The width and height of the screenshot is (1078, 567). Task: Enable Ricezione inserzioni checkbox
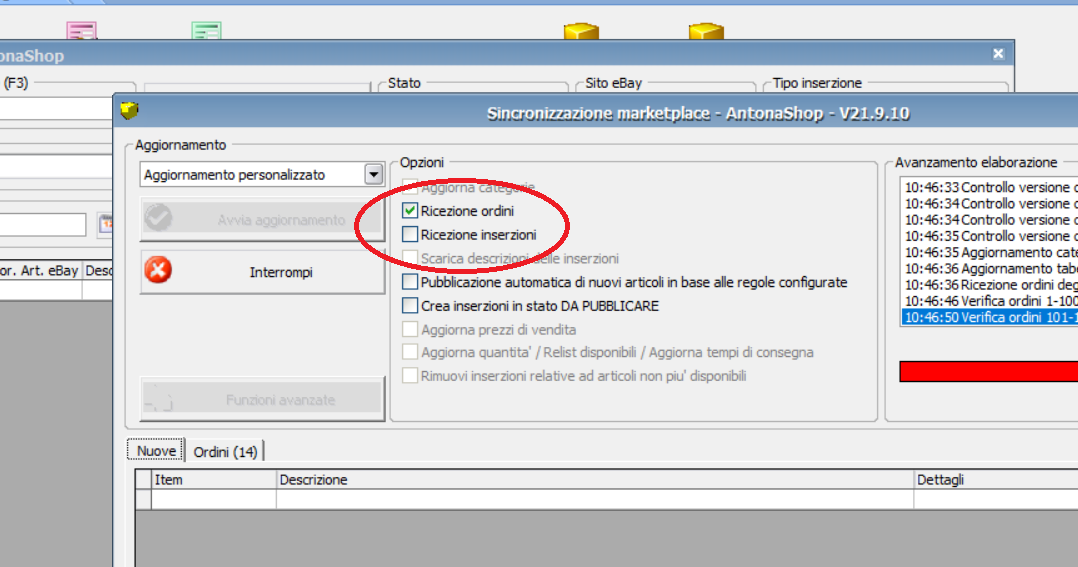point(410,234)
